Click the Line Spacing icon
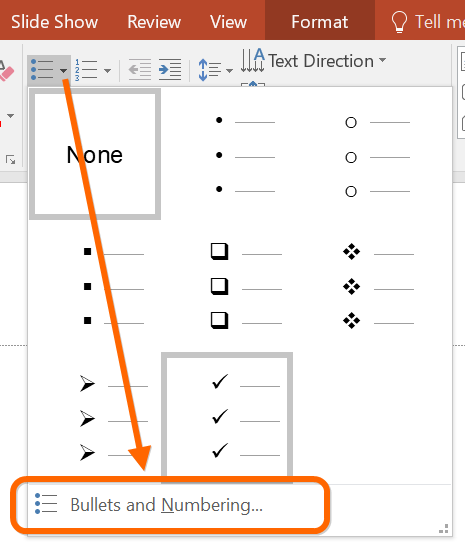 pos(210,70)
